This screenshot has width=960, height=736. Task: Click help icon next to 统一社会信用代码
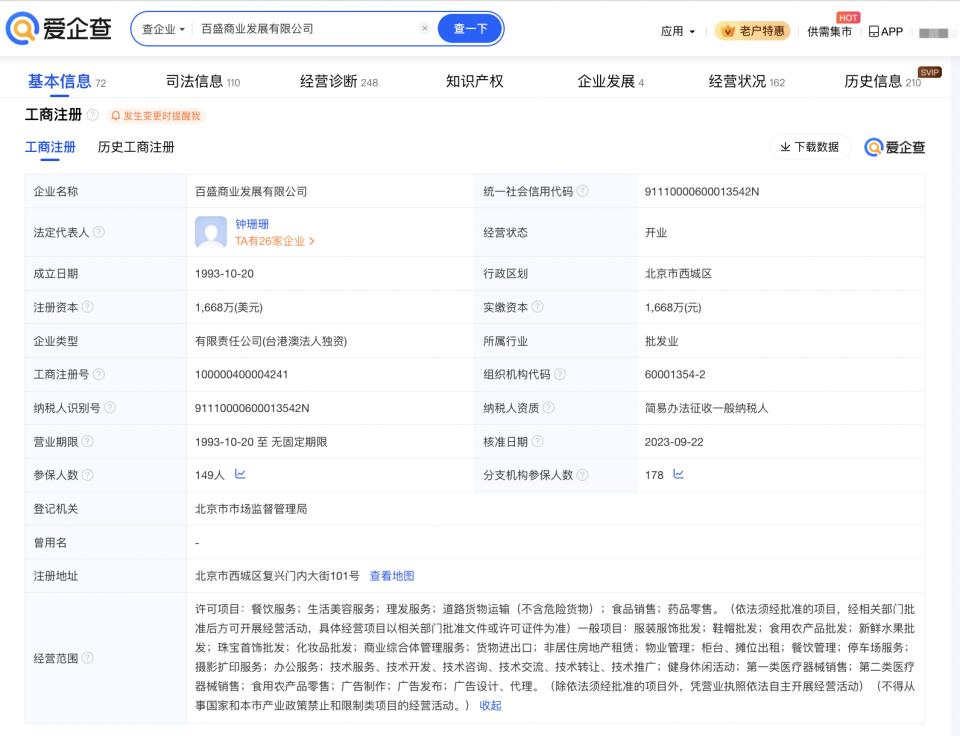click(x=582, y=191)
